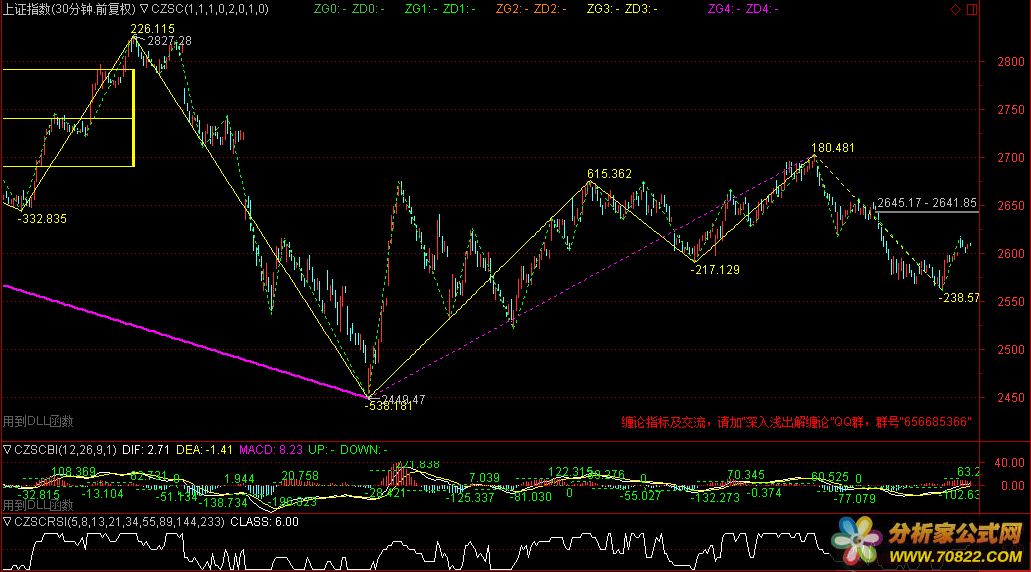Click the -332.835 trough label
The height and width of the screenshot is (572, 1031).
click(41, 219)
